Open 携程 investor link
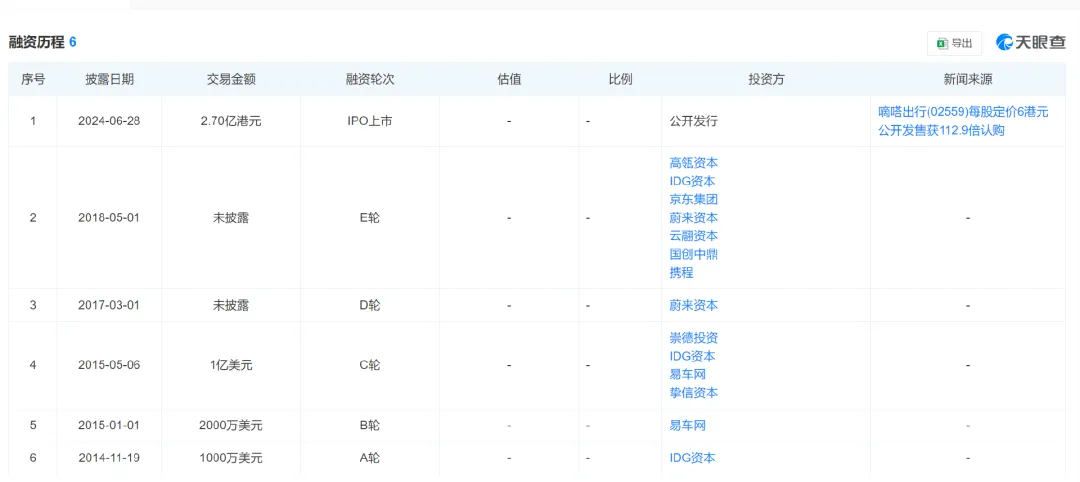This screenshot has height=482, width=1080. pyautogui.click(x=682, y=272)
